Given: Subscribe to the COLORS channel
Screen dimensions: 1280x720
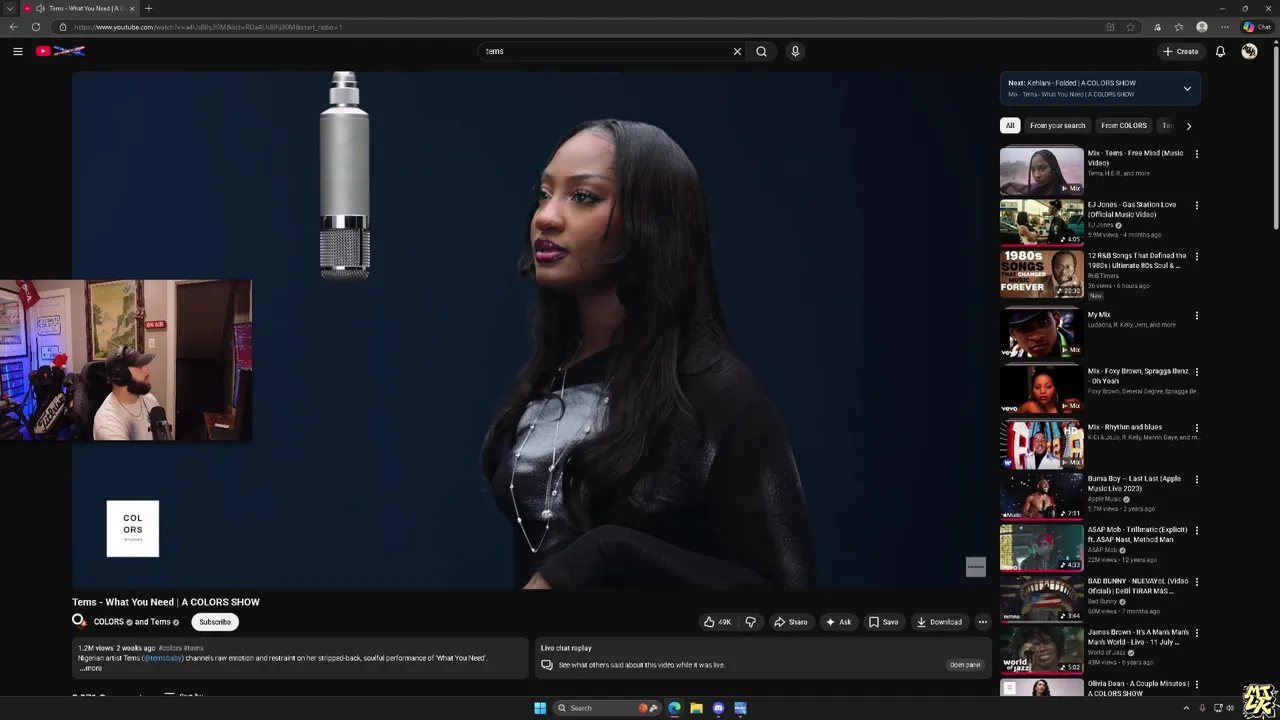Looking at the screenshot, I should (215, 622).
